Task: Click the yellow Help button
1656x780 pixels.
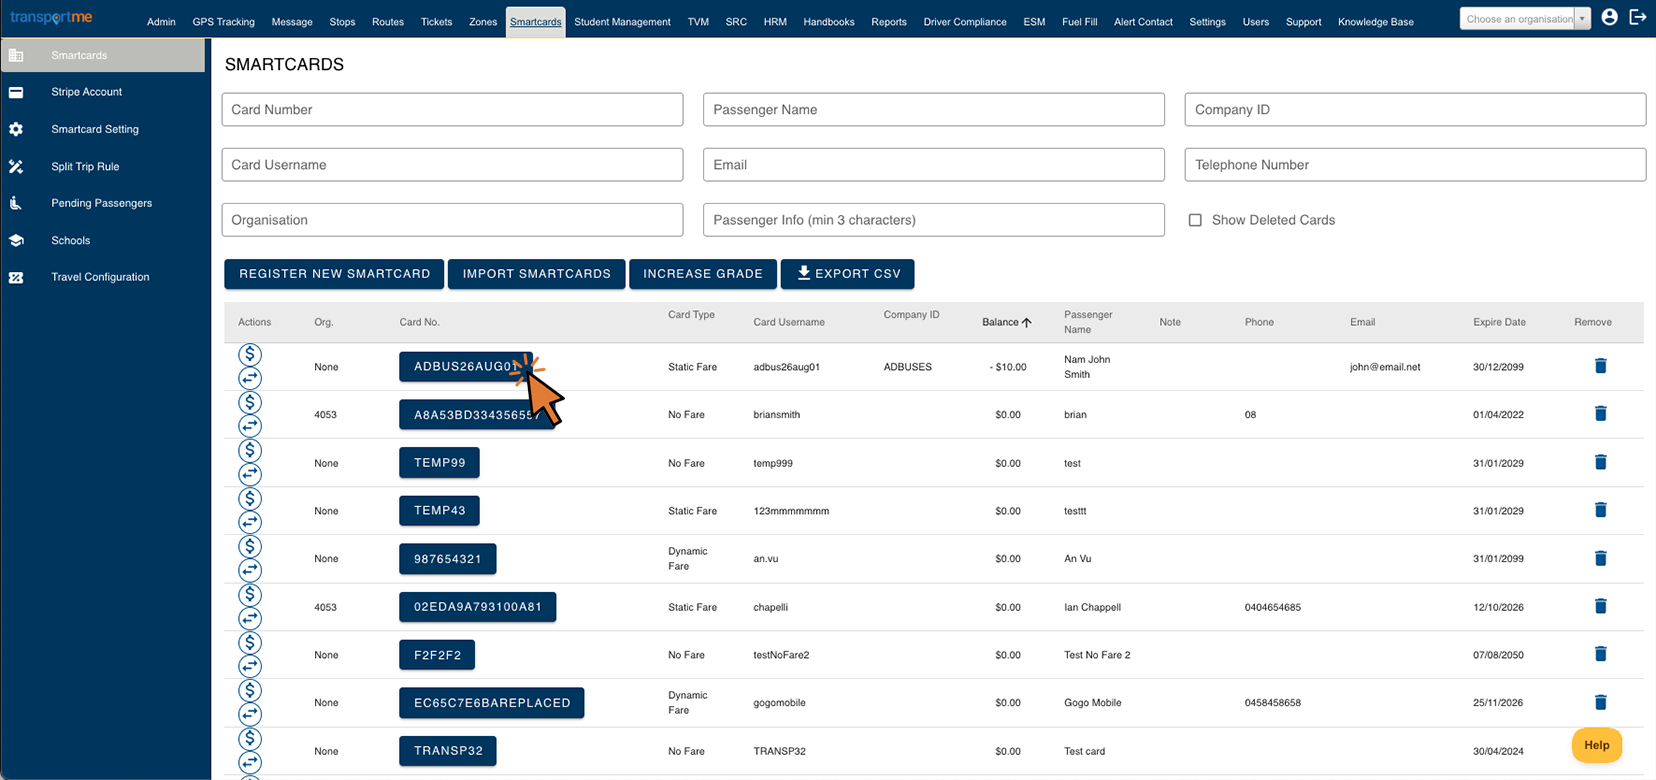Action: 1597,745
